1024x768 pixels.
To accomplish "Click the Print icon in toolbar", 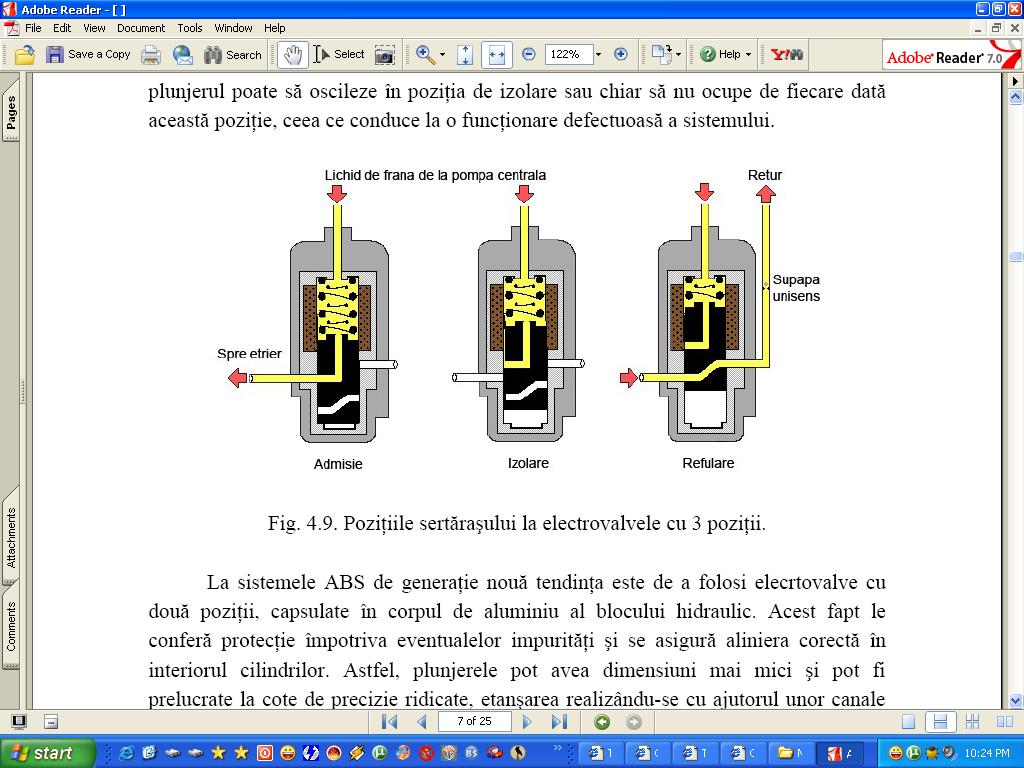I will point(151,55).
